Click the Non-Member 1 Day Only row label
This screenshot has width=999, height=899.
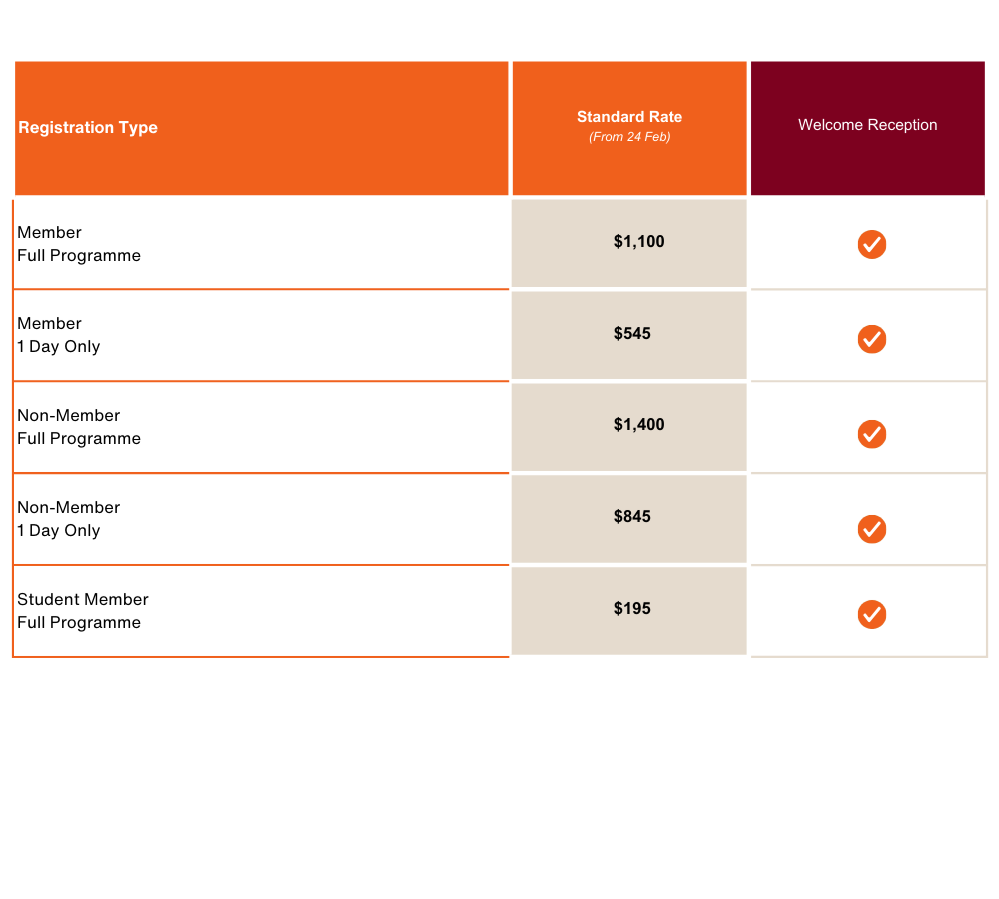pyautogui.click(x=68, y=519)
